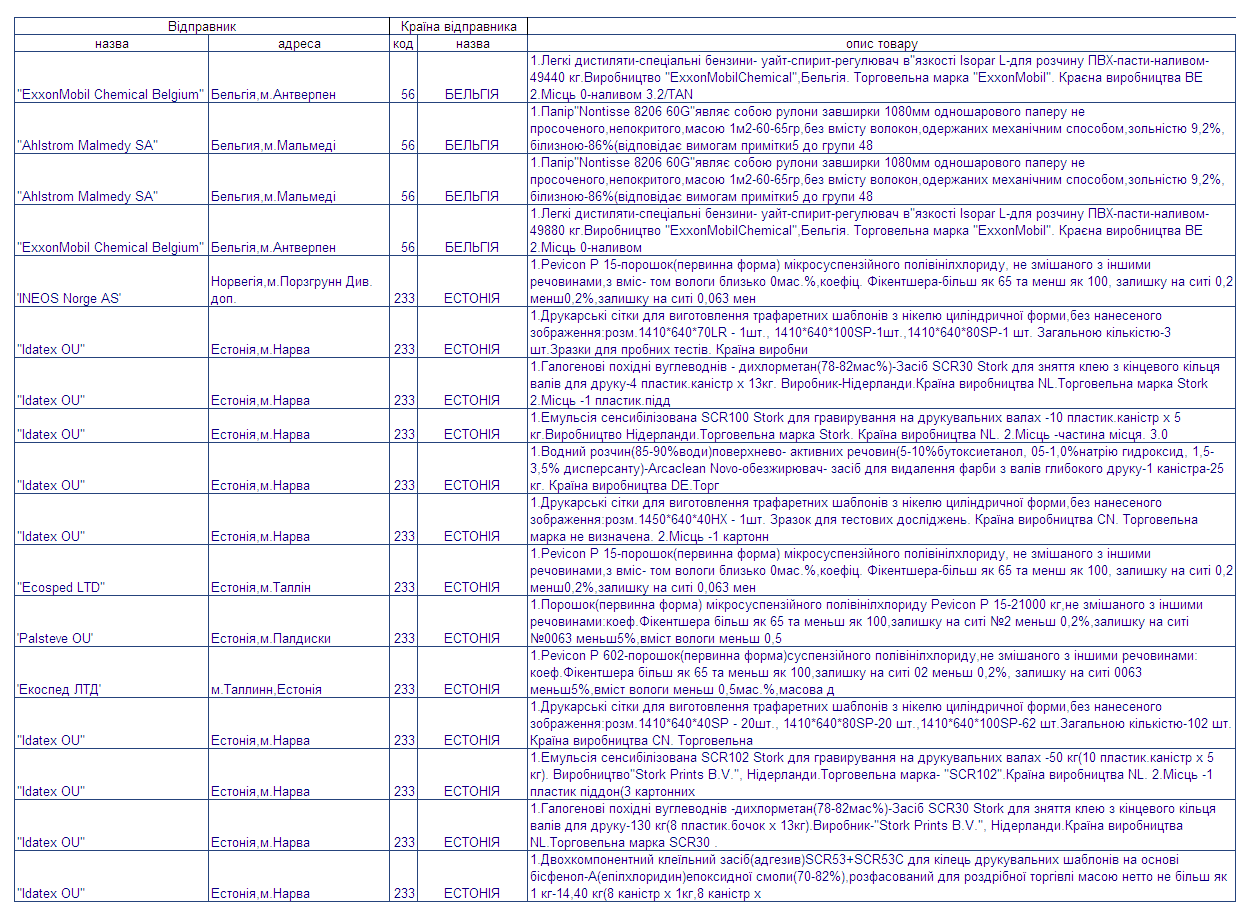The image size is (1252, 902).
Task: Click the description cell mentioning 'Емульсія сенсибілізована SCR100 Stork'
Action: pyautogui.click(x=881, y=425)
